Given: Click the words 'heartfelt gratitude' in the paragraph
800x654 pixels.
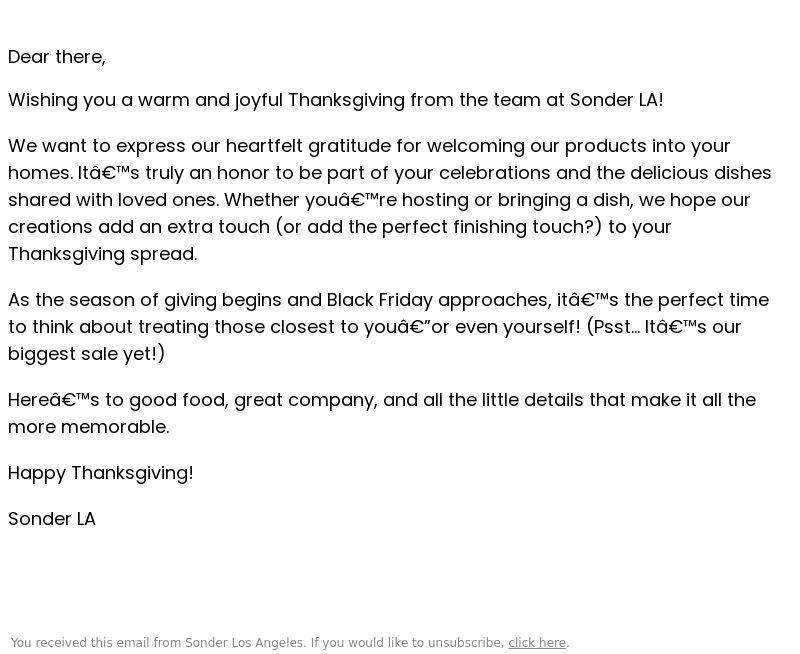Looking at the screenshot, I should (308, 146).
